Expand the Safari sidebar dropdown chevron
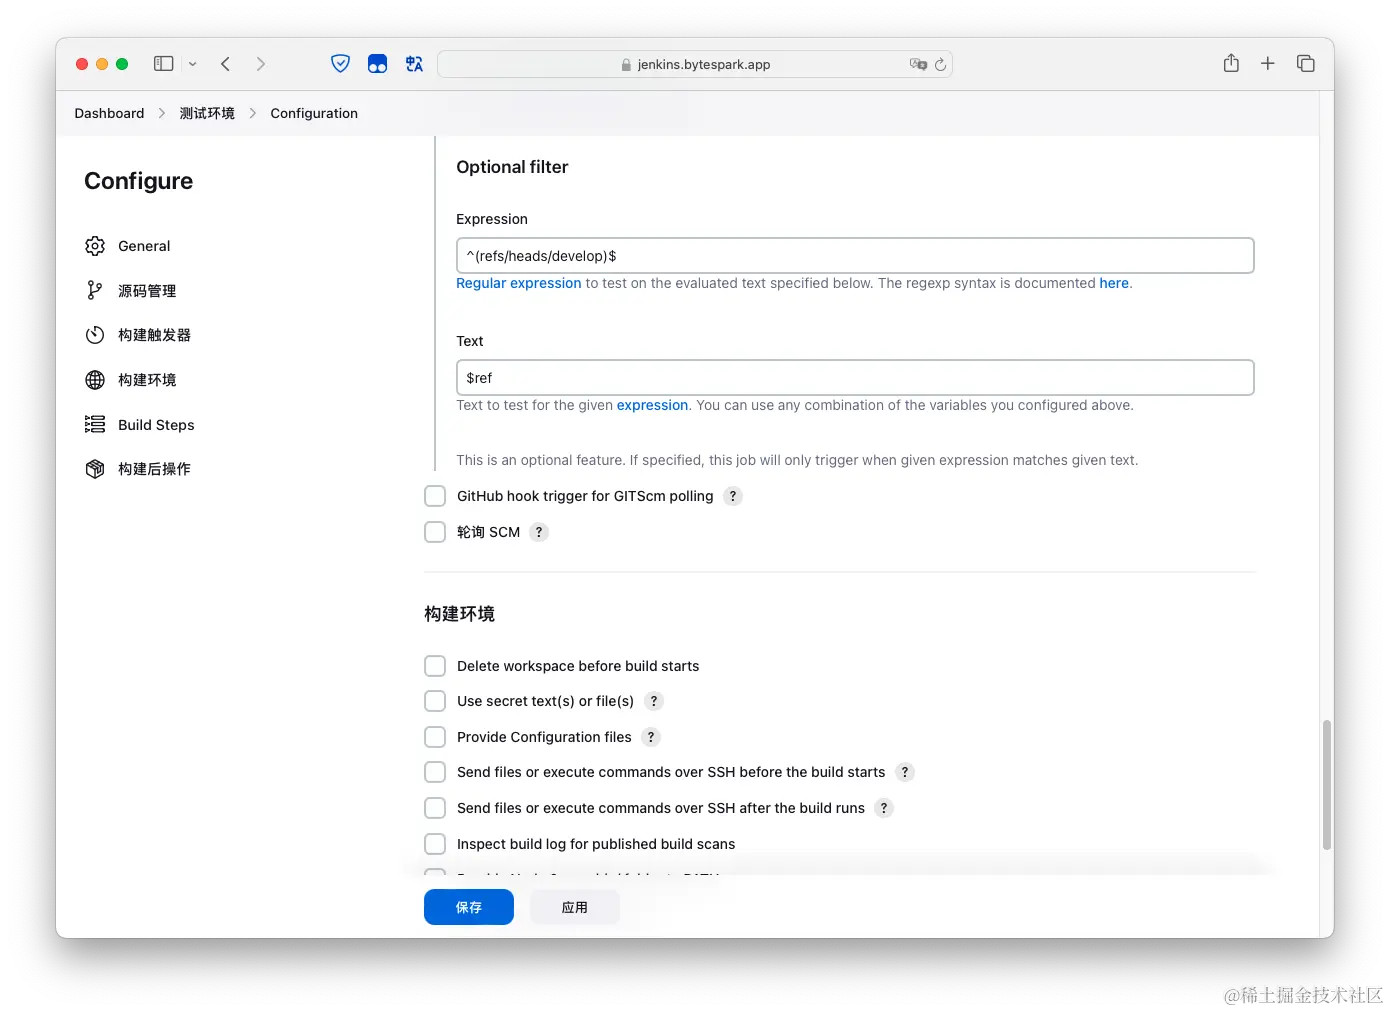Image resolution: width=1390 pixels, height=1012 pixels. click(x=193, y=64)
